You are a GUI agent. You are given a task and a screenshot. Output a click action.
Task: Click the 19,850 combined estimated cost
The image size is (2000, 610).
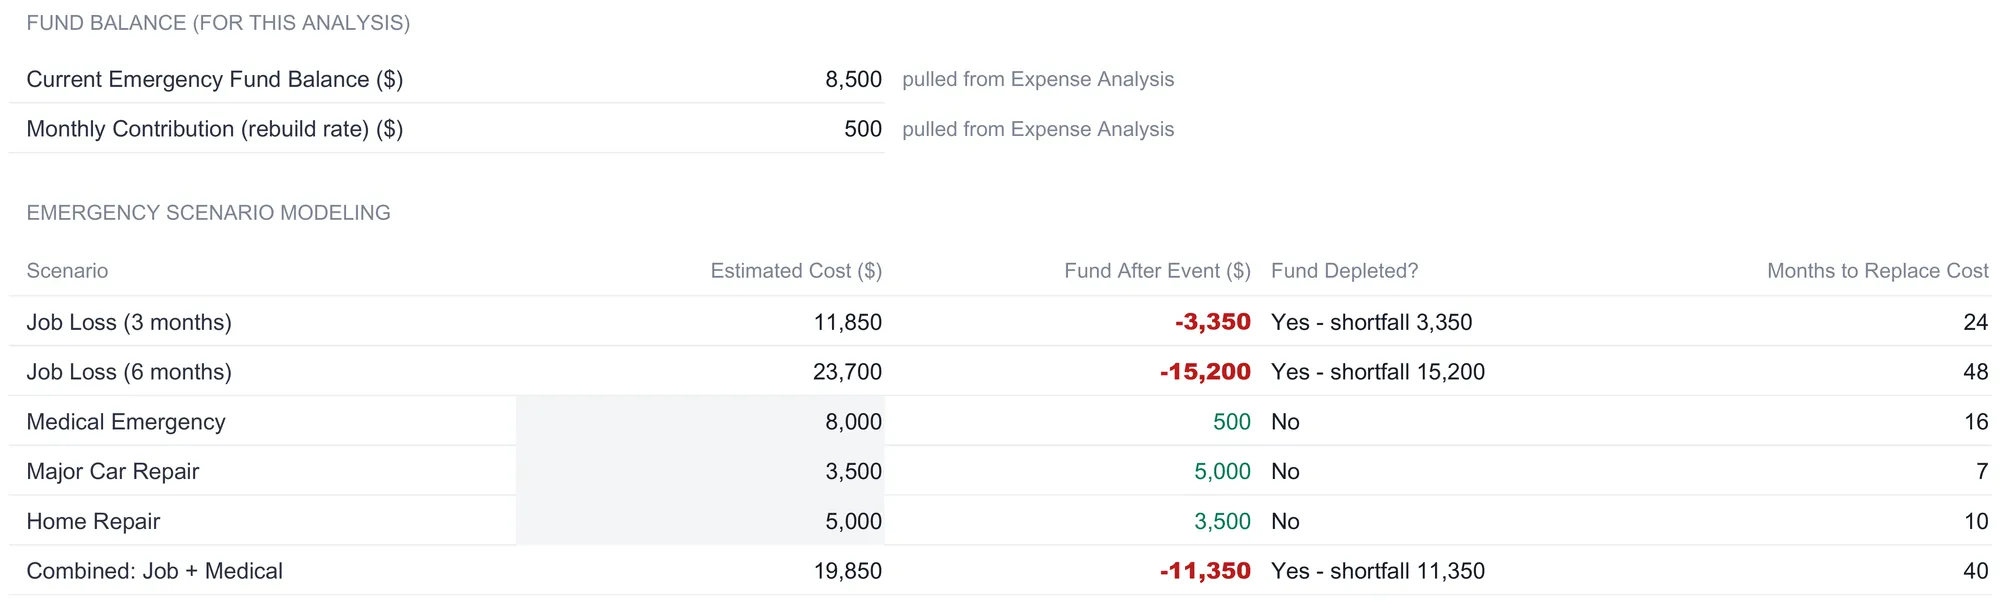click(x=848, y=571)
